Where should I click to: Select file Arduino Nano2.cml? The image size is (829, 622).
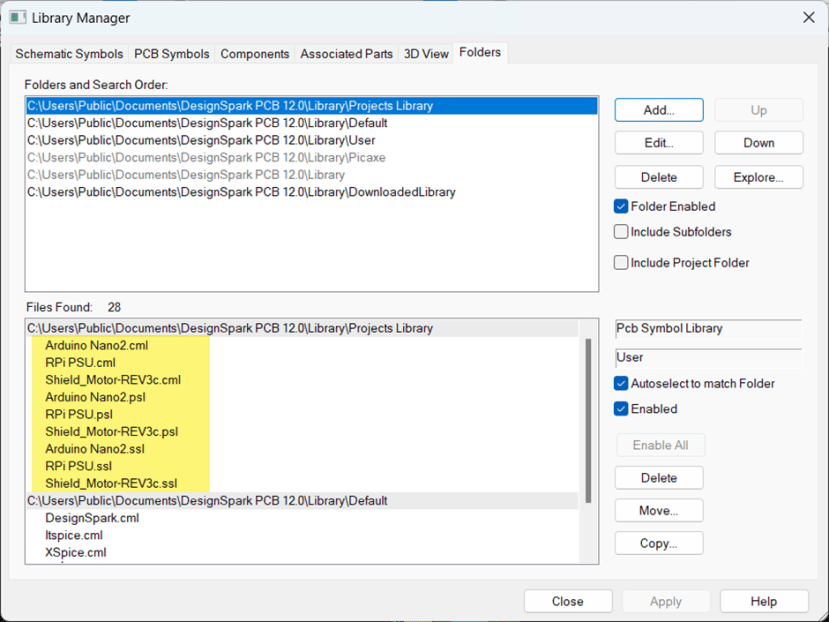pos(97,345)
